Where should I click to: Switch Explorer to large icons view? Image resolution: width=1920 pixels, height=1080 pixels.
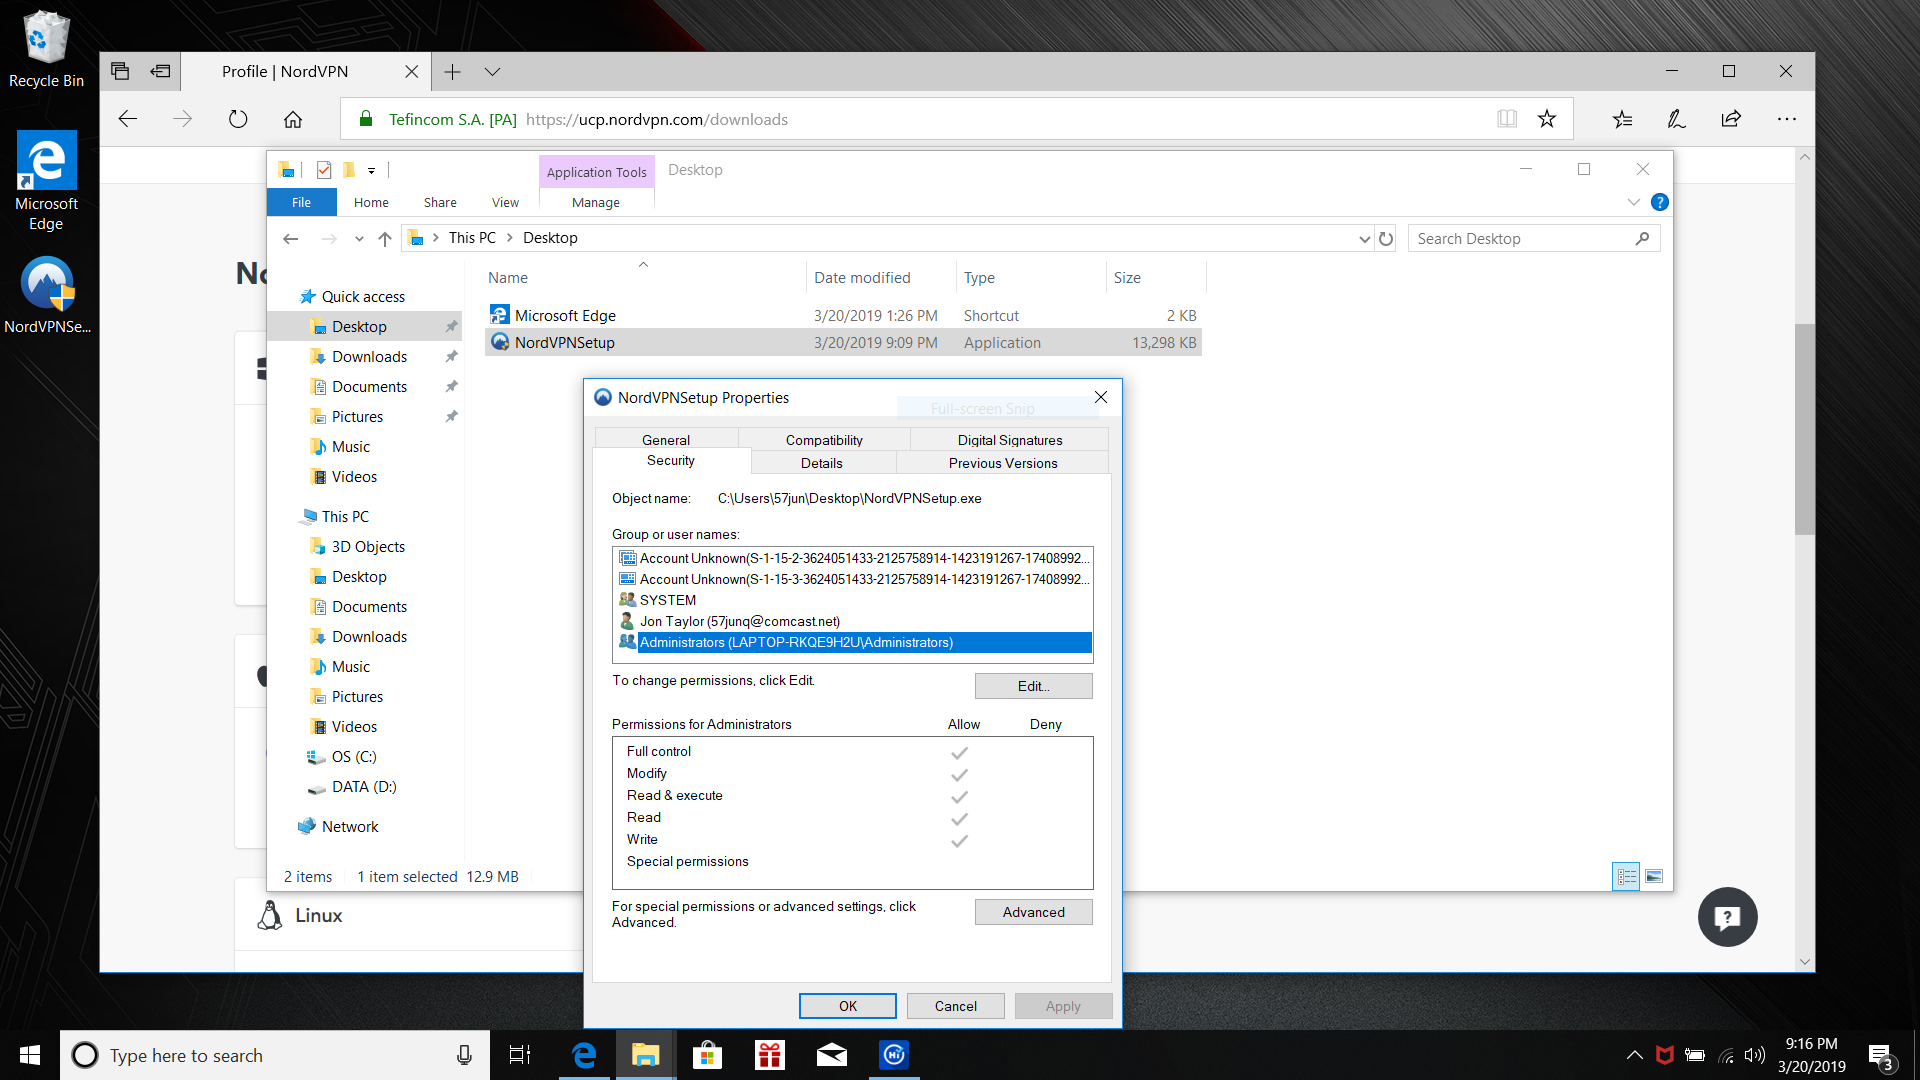coord(1654,877)
